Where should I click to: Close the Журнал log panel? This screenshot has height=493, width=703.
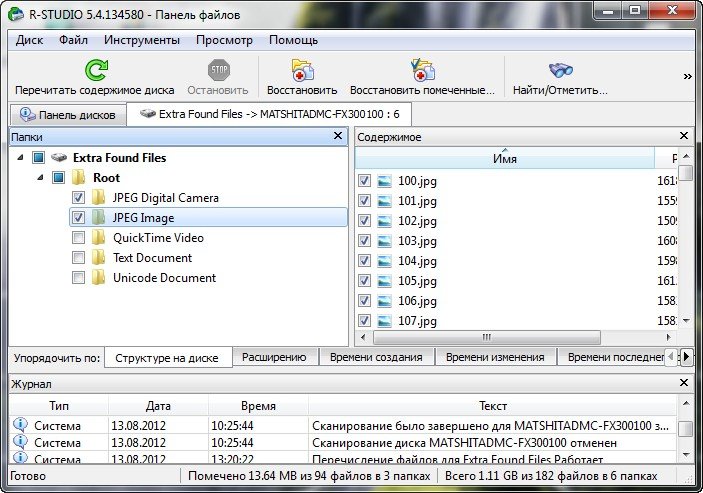coord(685,383)
